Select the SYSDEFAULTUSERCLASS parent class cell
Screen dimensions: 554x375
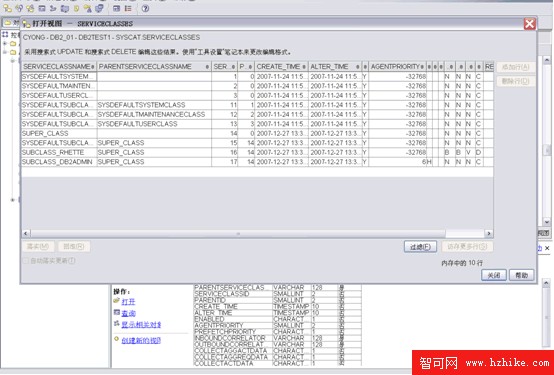[154, 124]
